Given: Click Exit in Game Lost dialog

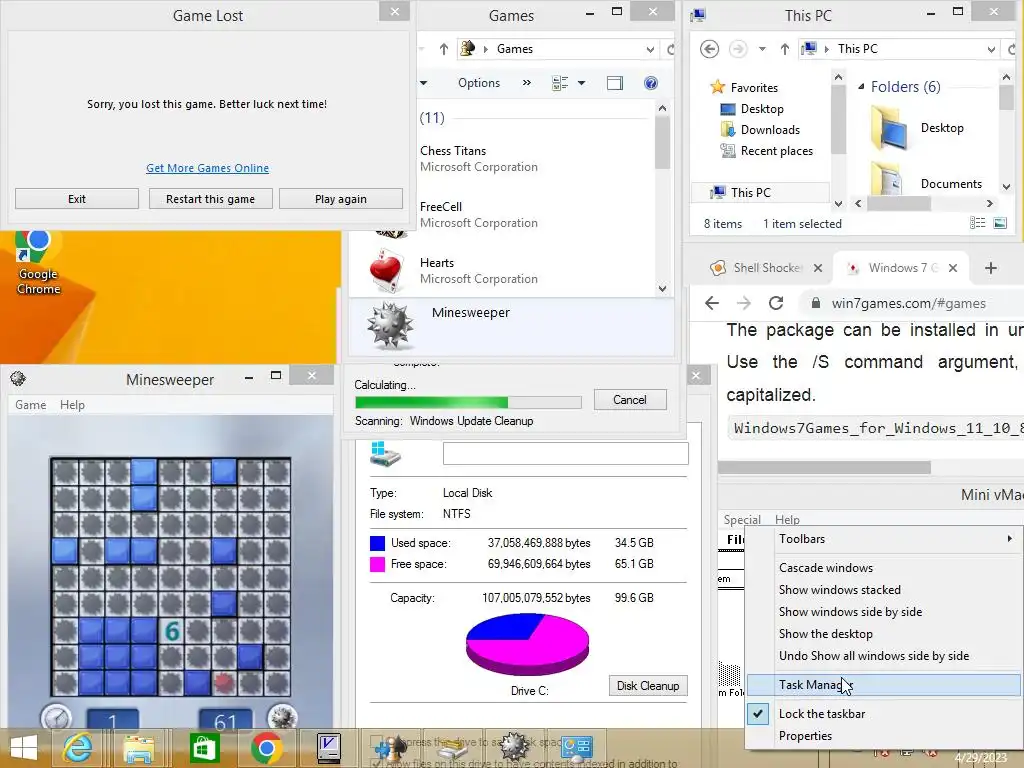Looking at the screenshot, I should (x=77, y=199).
